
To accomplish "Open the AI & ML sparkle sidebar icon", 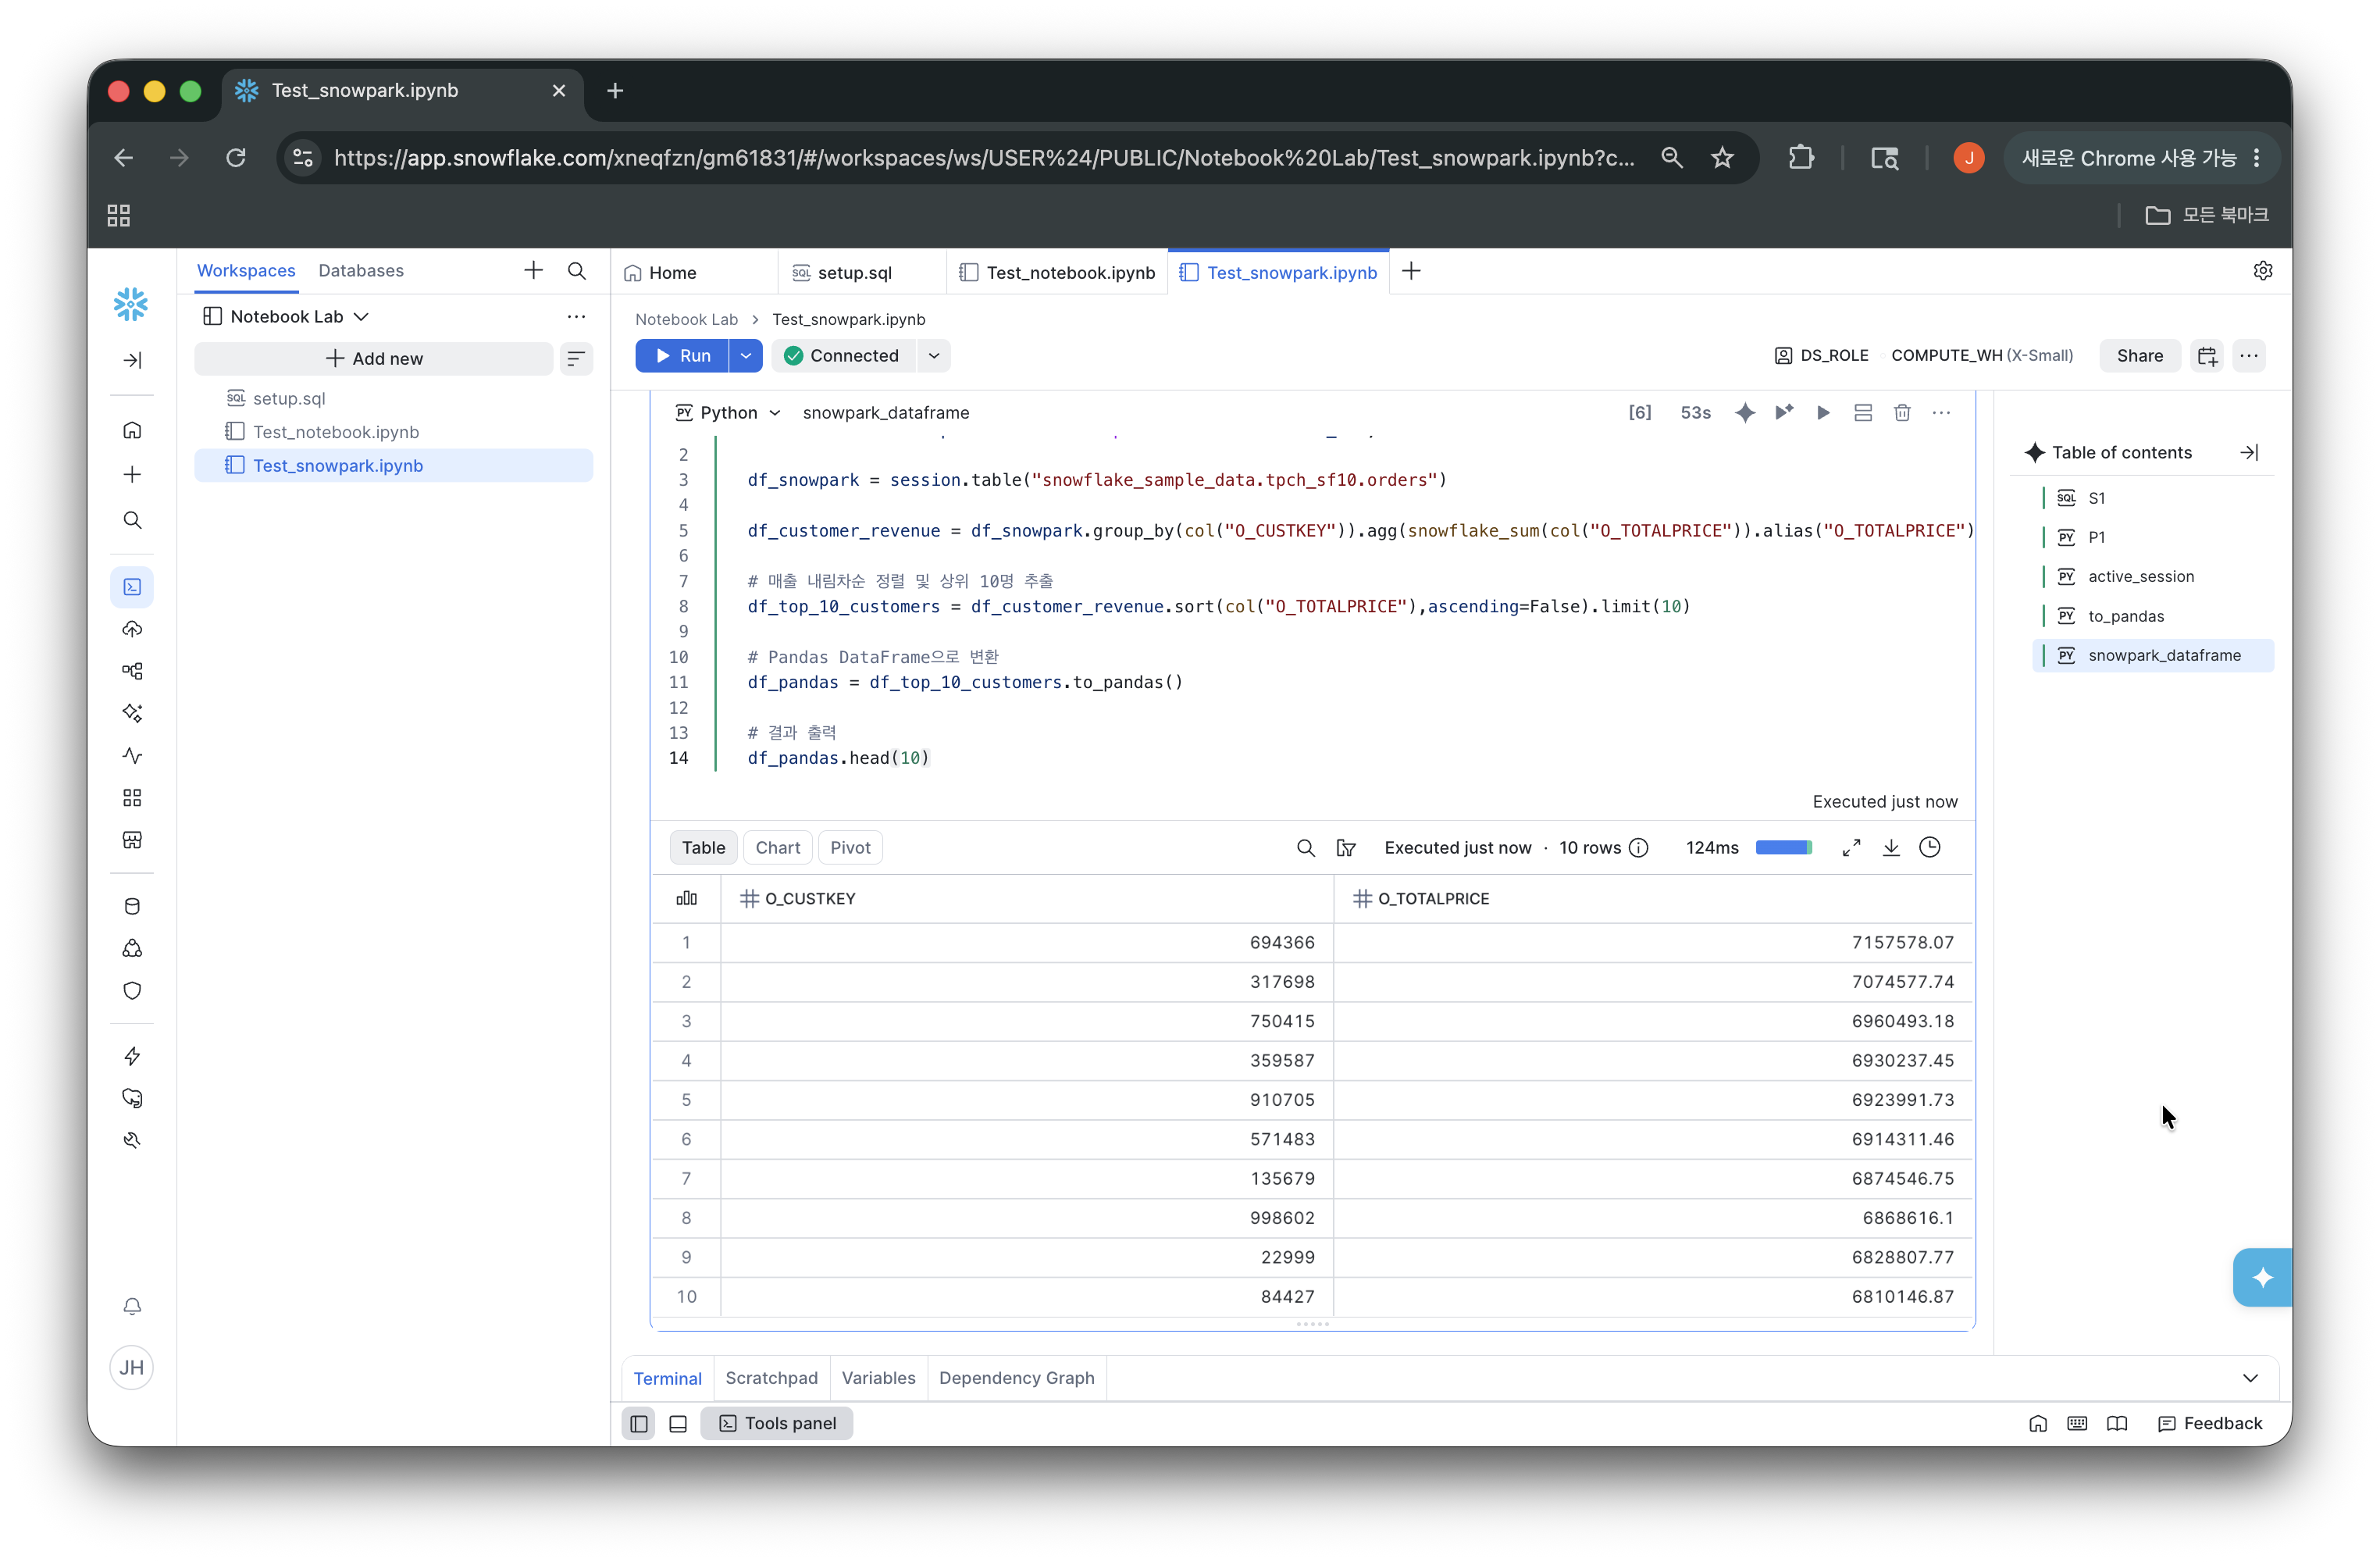I will pyautogui.click(x=132, y=713).
